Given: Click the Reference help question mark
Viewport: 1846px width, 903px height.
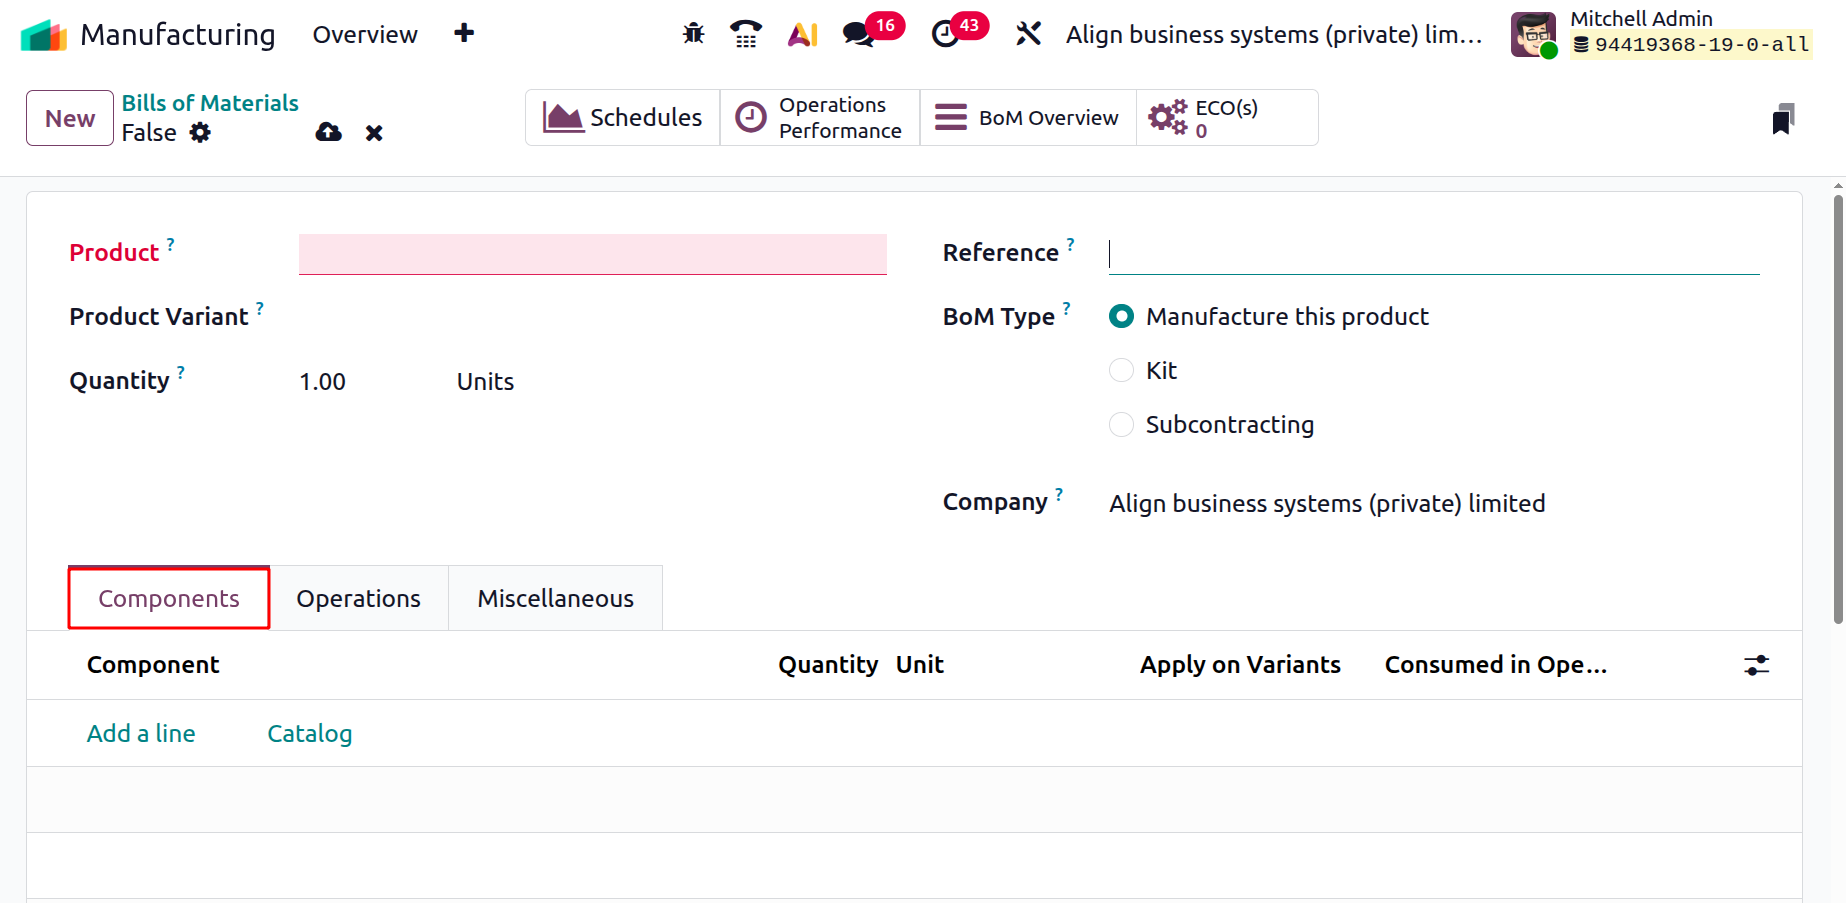Looking at the screenshot, I should coord(1071,243).
